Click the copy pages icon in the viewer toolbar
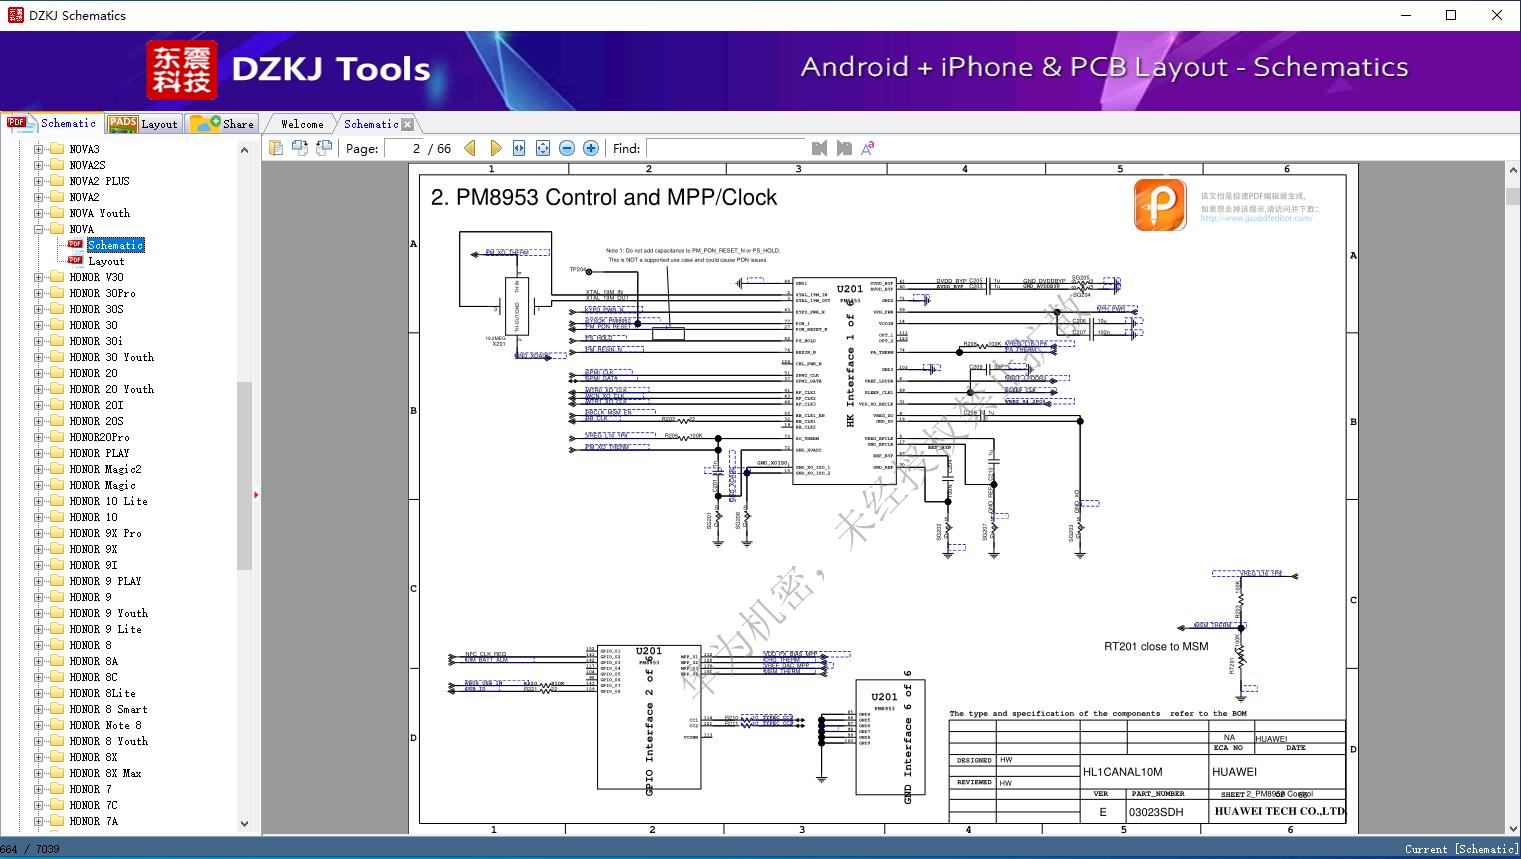 click(276, 148)
